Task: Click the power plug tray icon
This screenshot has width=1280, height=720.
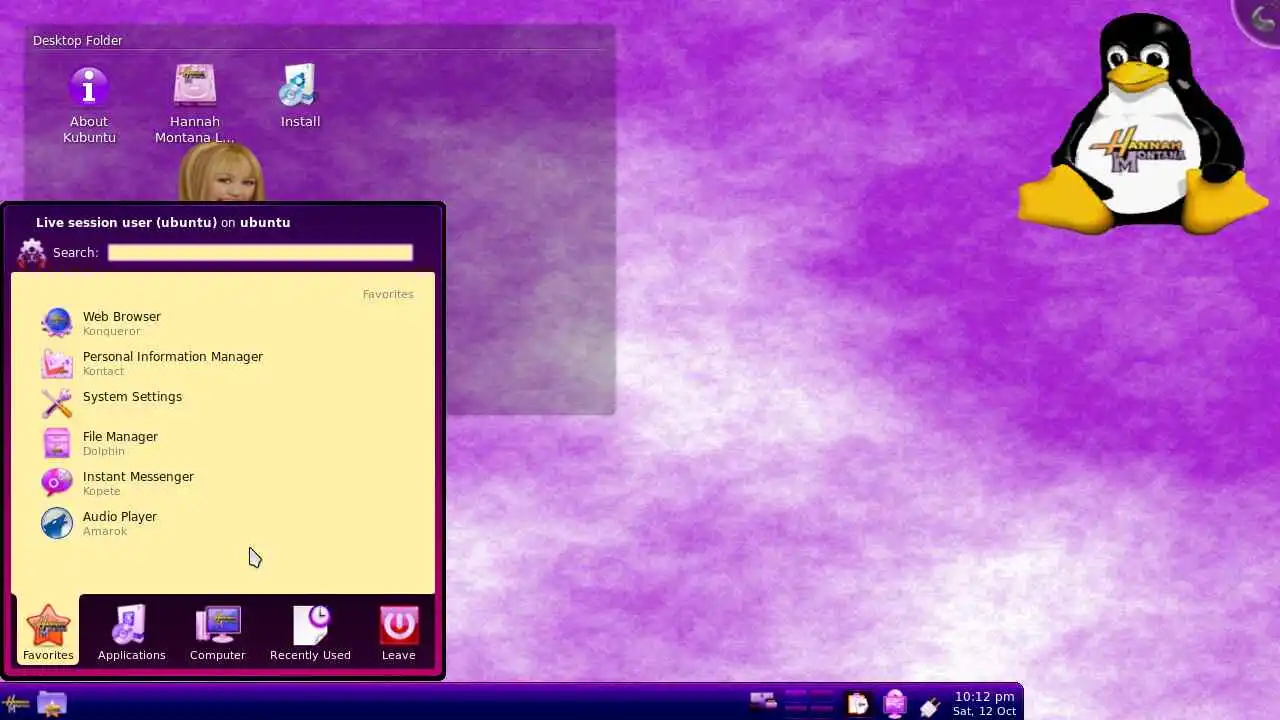Action: [x=930, y=706]
